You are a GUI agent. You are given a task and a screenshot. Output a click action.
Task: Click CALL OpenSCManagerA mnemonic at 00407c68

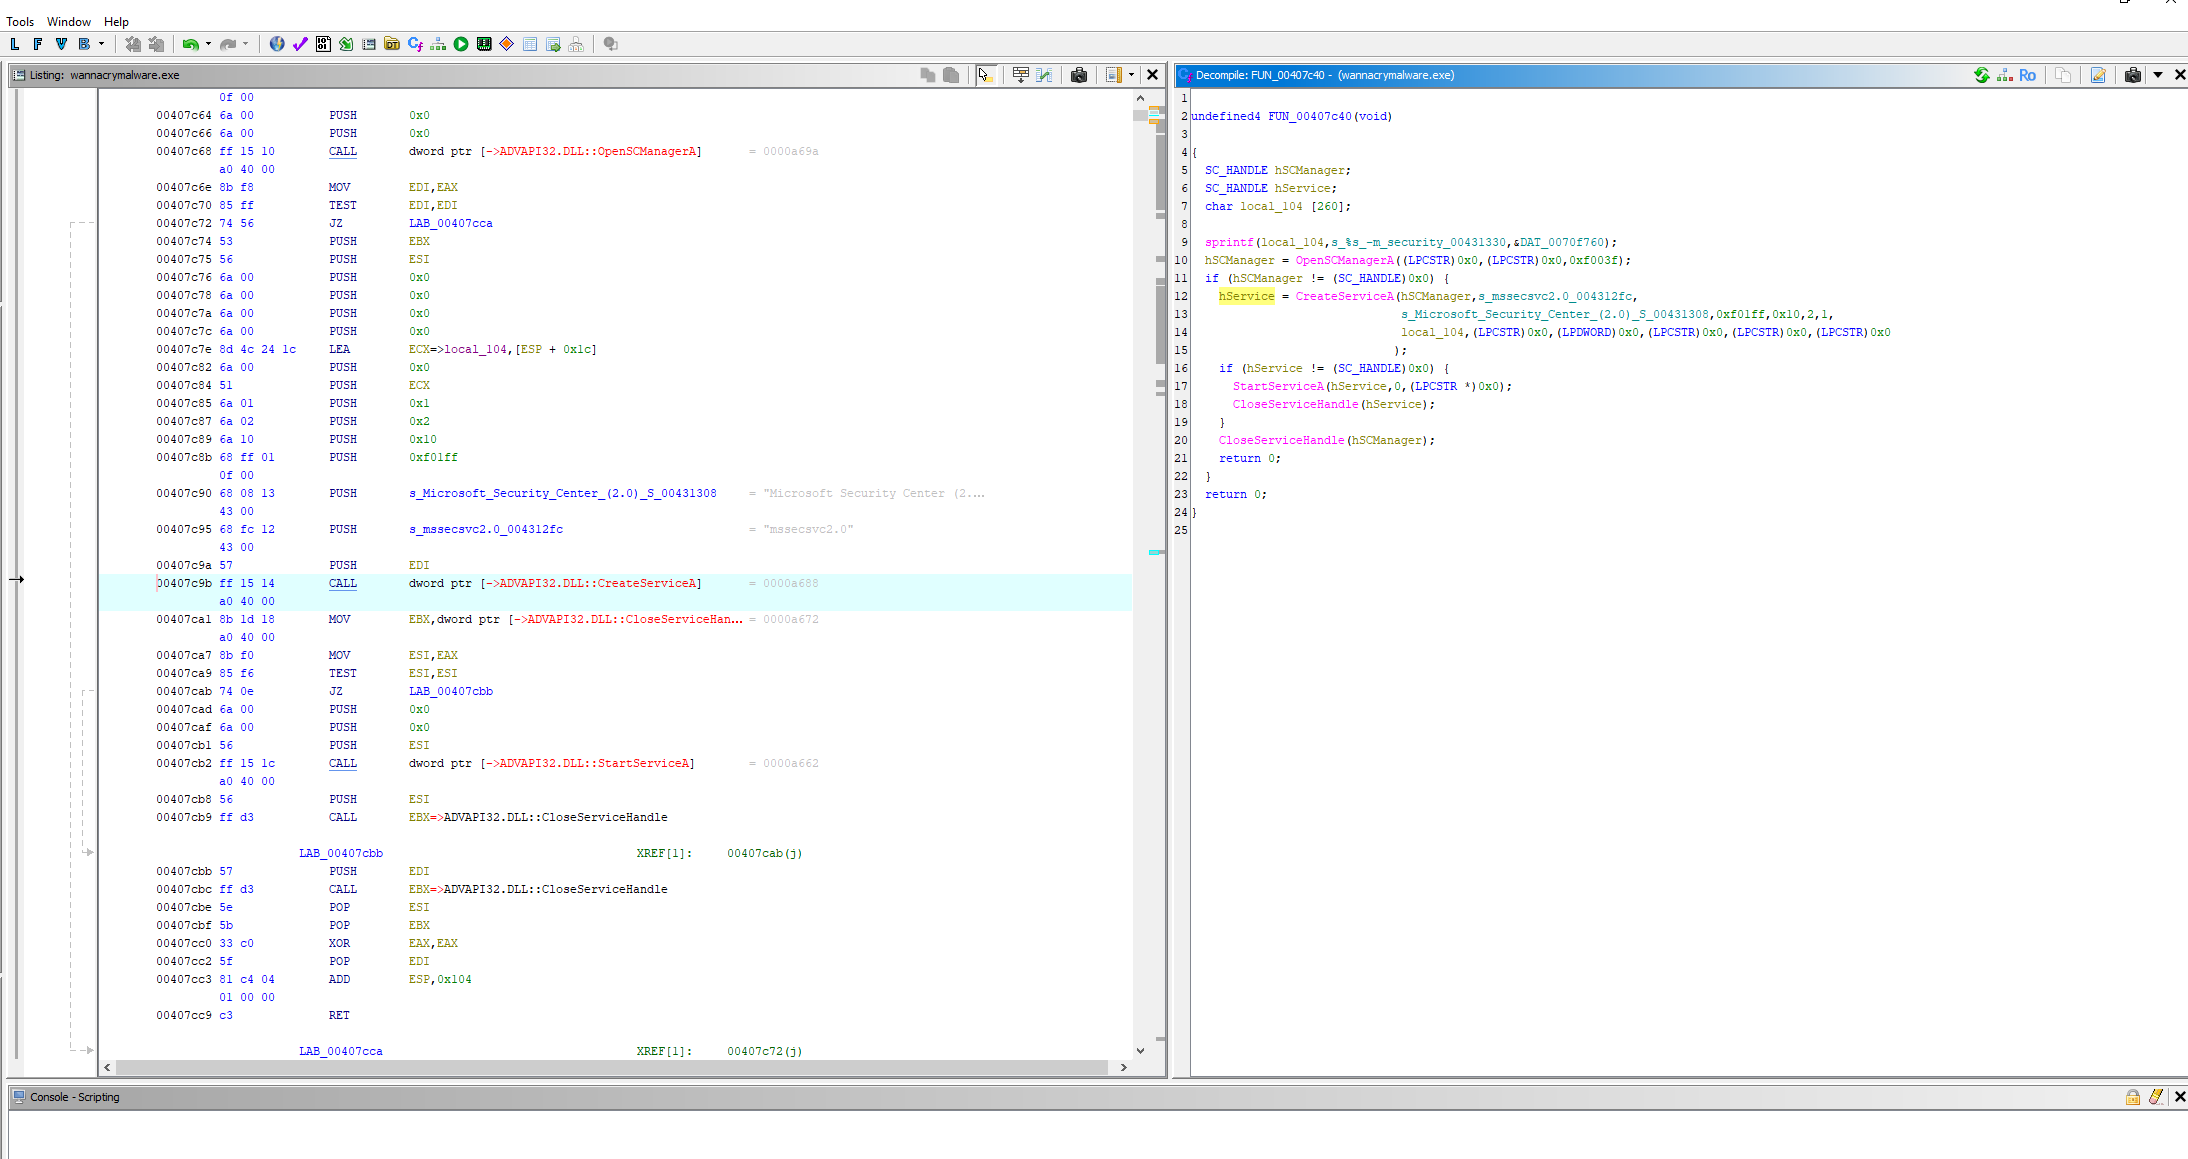(343, 152)
